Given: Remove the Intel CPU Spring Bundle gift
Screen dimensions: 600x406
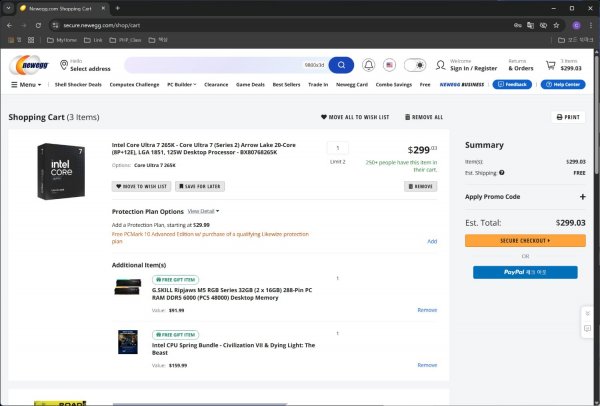Looking at the screenshot, I should (x=427, y=365).
